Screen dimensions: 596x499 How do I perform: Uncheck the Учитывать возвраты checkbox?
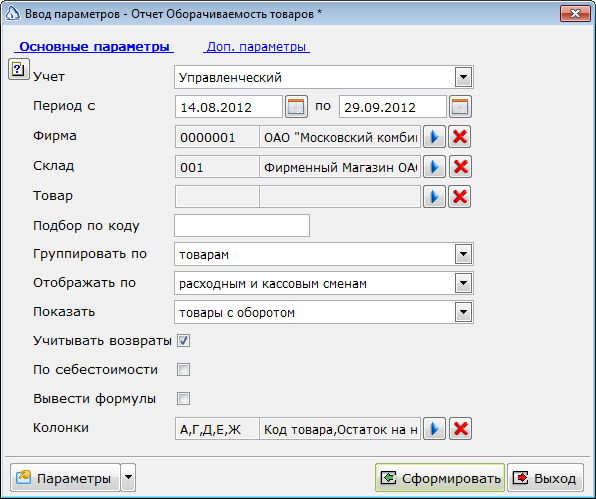(183, 341)
